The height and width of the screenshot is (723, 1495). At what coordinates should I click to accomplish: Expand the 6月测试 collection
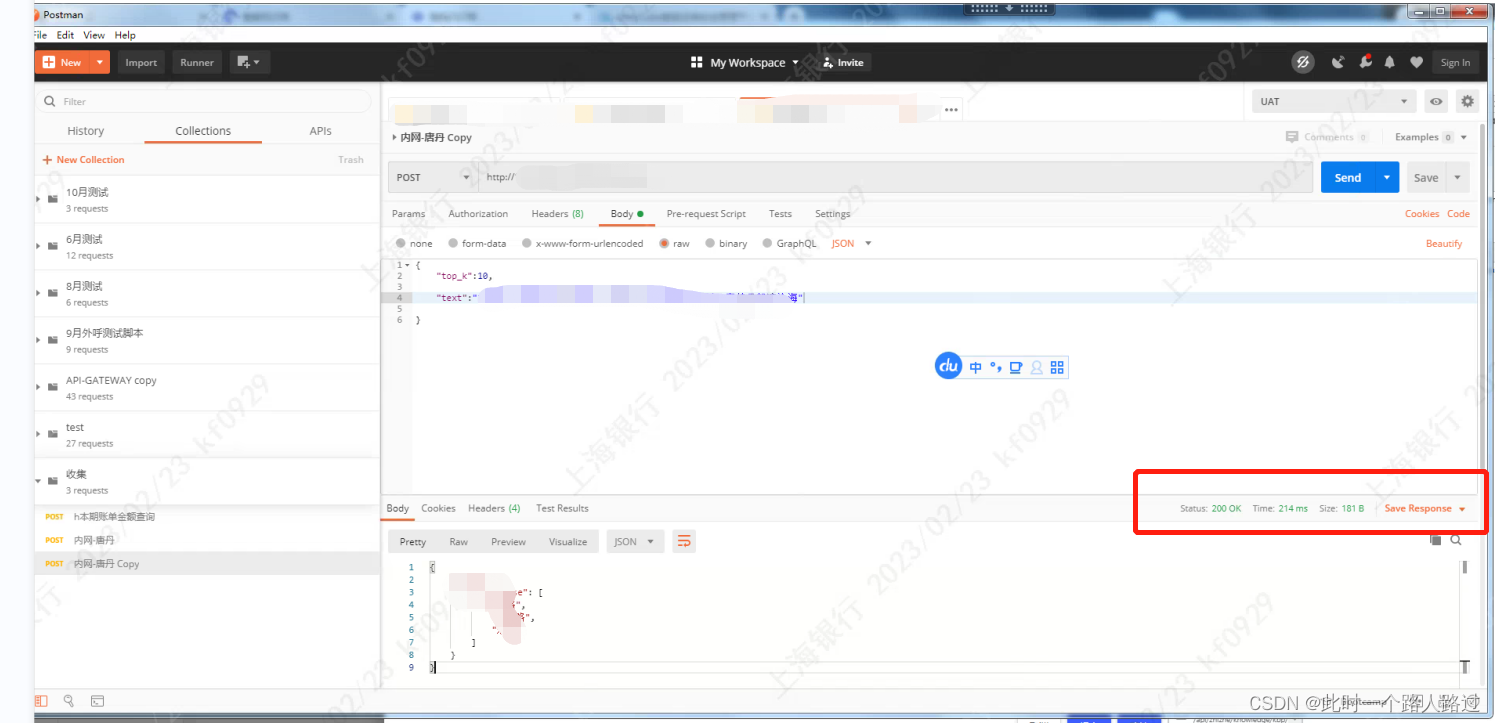click(39, 246)
